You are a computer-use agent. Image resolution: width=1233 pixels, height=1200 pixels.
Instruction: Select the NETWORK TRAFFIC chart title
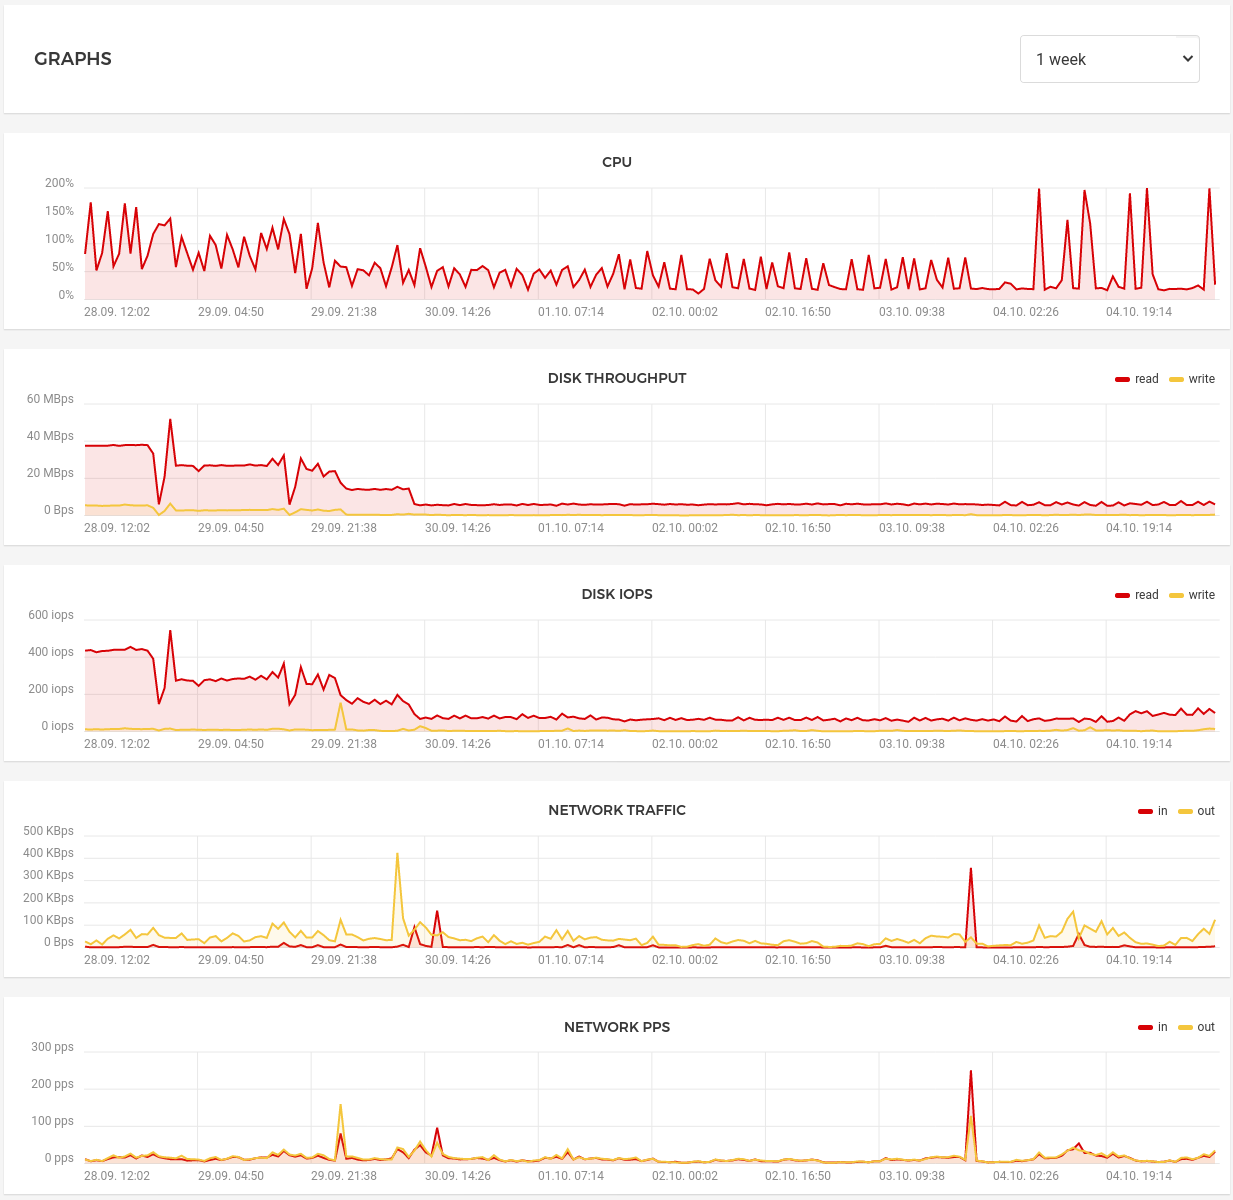[x=616, y=810]
